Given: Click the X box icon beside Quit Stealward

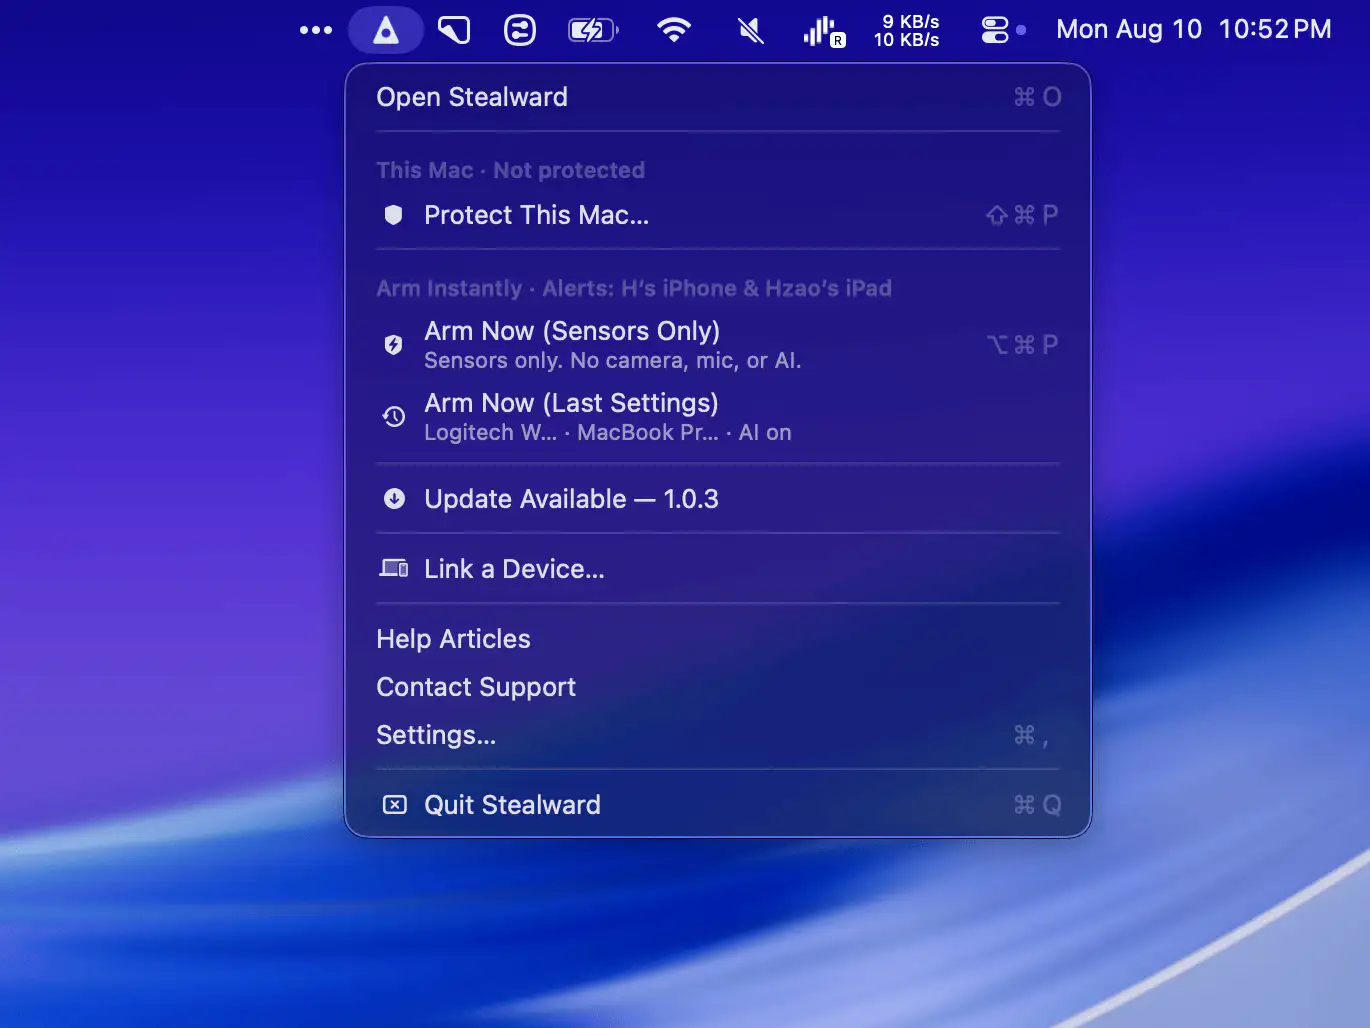Looking at the screenshot, I should coord(395,805).
